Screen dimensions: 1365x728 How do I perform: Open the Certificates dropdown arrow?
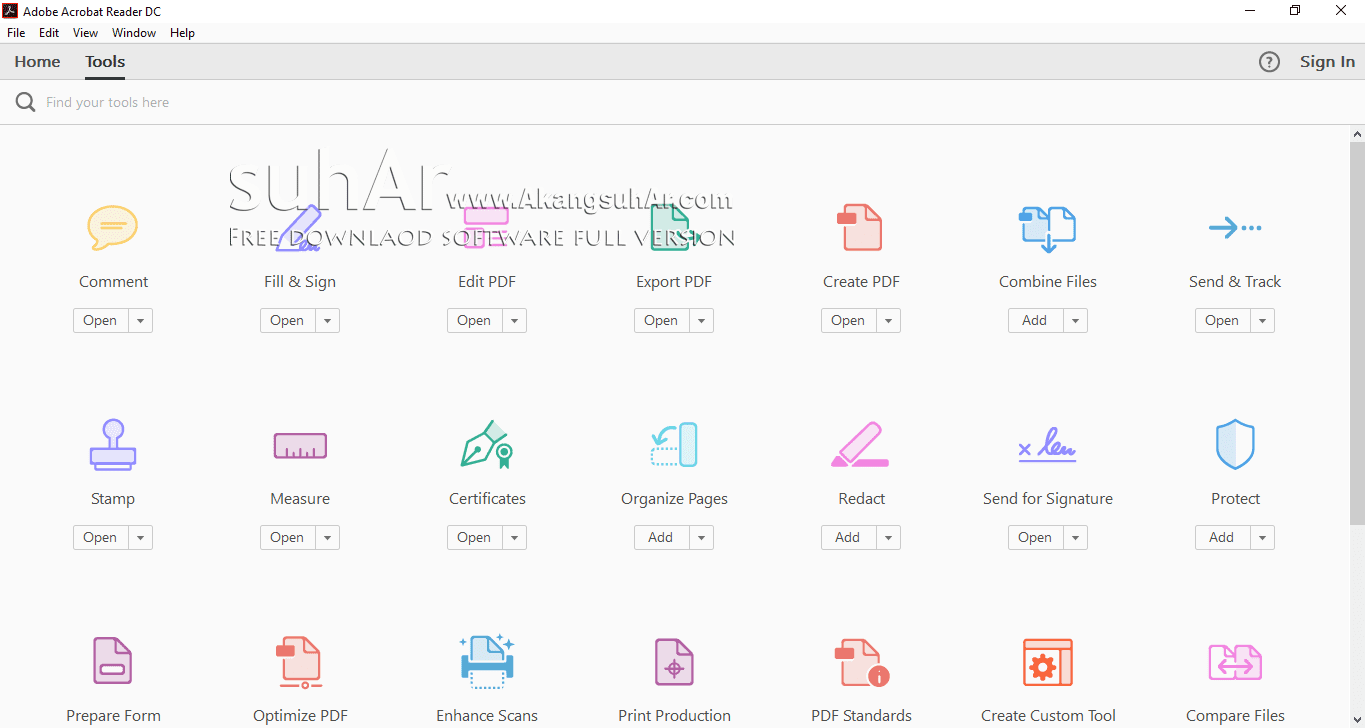click(514, 538)
